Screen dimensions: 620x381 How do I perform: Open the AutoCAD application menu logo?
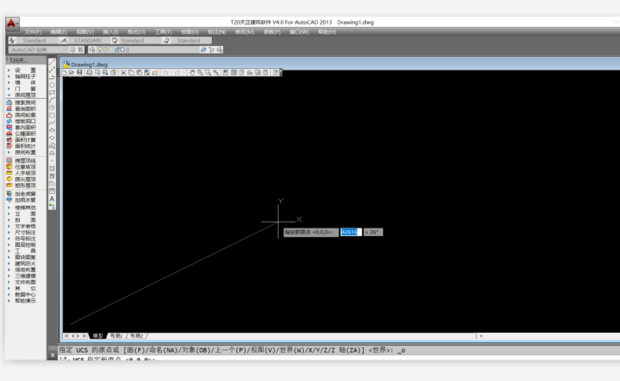11,23
